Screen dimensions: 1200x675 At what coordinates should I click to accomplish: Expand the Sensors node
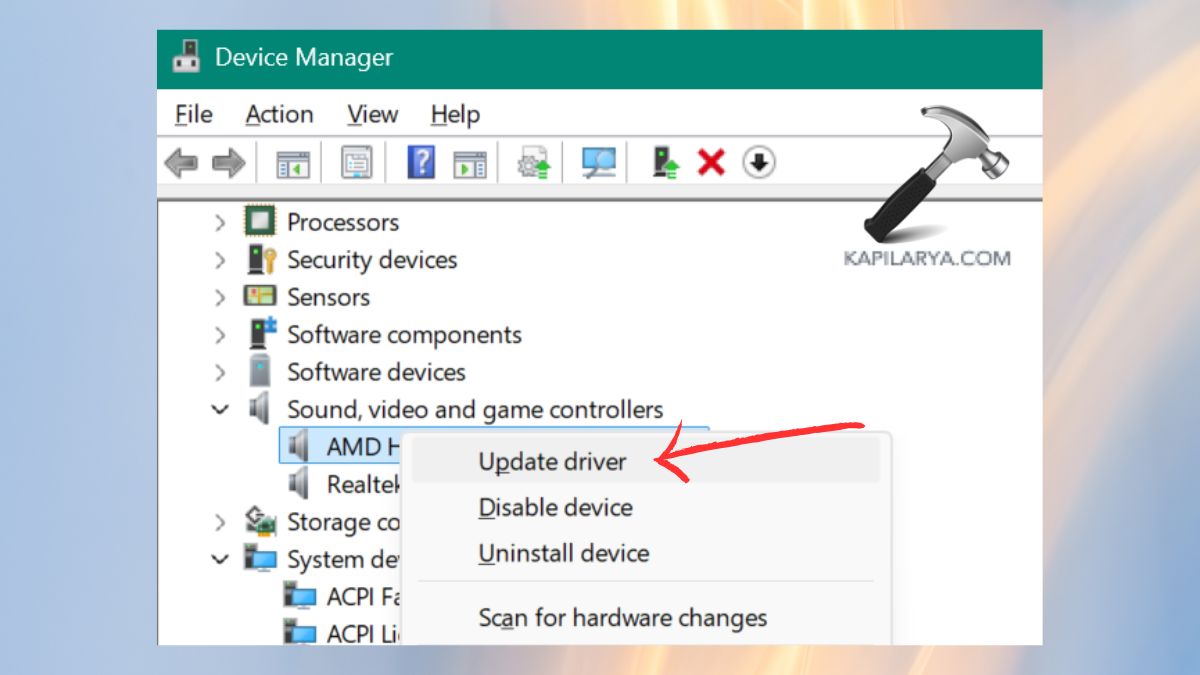point(220,297)
